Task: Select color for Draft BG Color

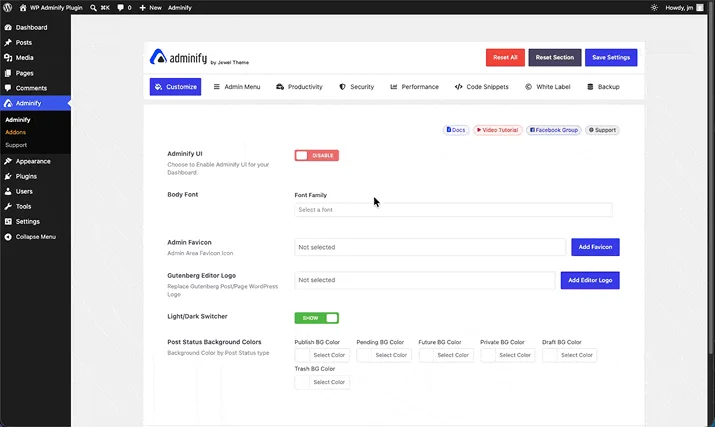Action: click(570, 355)
